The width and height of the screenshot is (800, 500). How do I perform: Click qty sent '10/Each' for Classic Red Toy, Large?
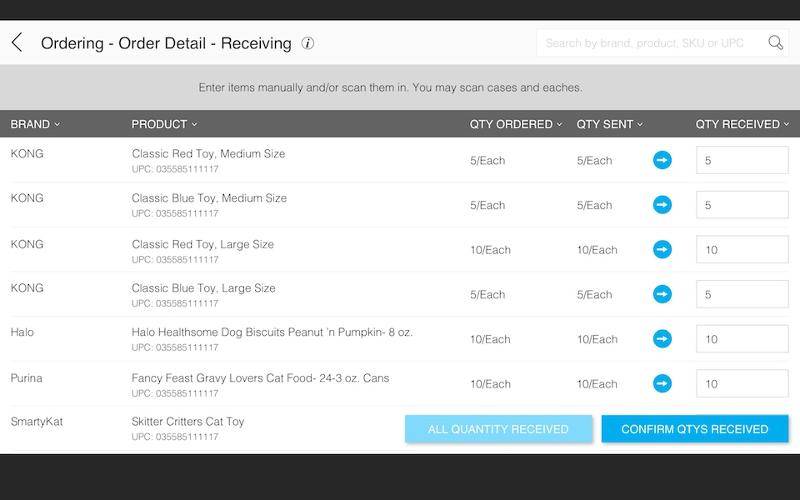pos(597,250)
